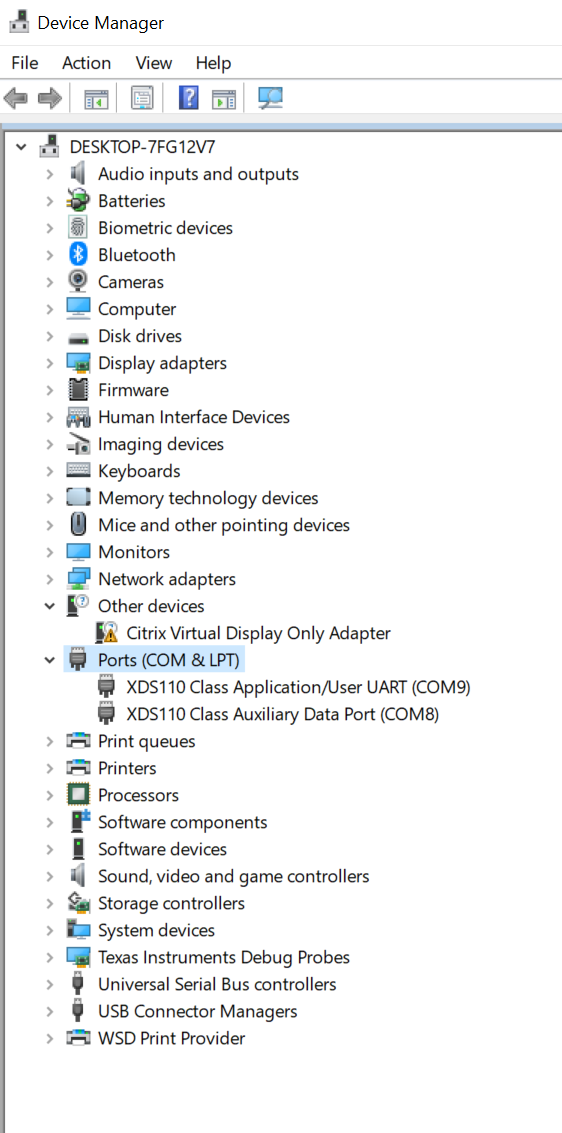Open Properties toolbar icon
The width and height of the screenshot is (562, 1133).
click(x=142, y=98)
